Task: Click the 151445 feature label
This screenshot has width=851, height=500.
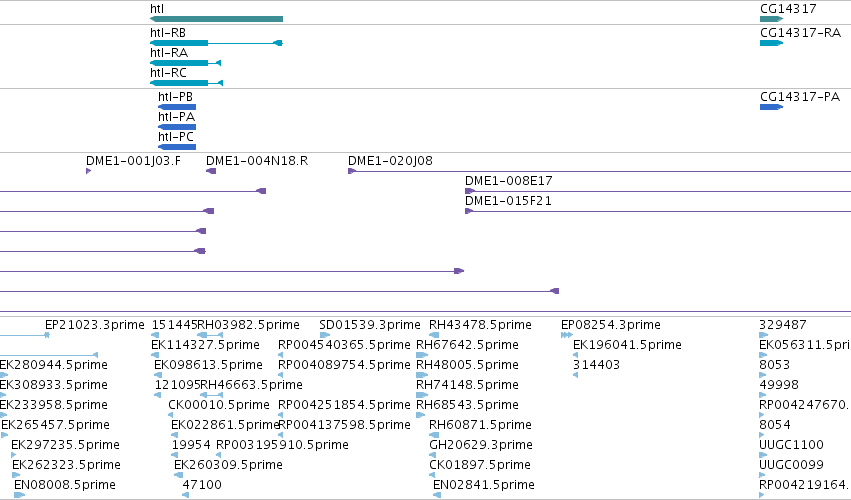Action: tap(174, 325)
